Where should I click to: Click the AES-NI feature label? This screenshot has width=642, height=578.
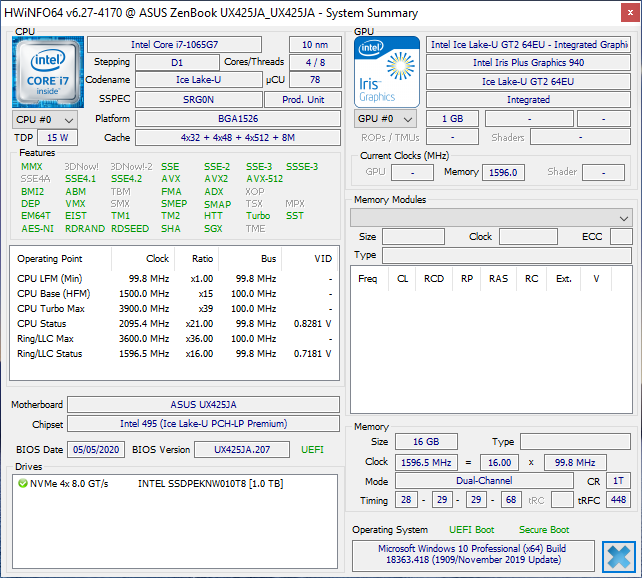(37, 228)
